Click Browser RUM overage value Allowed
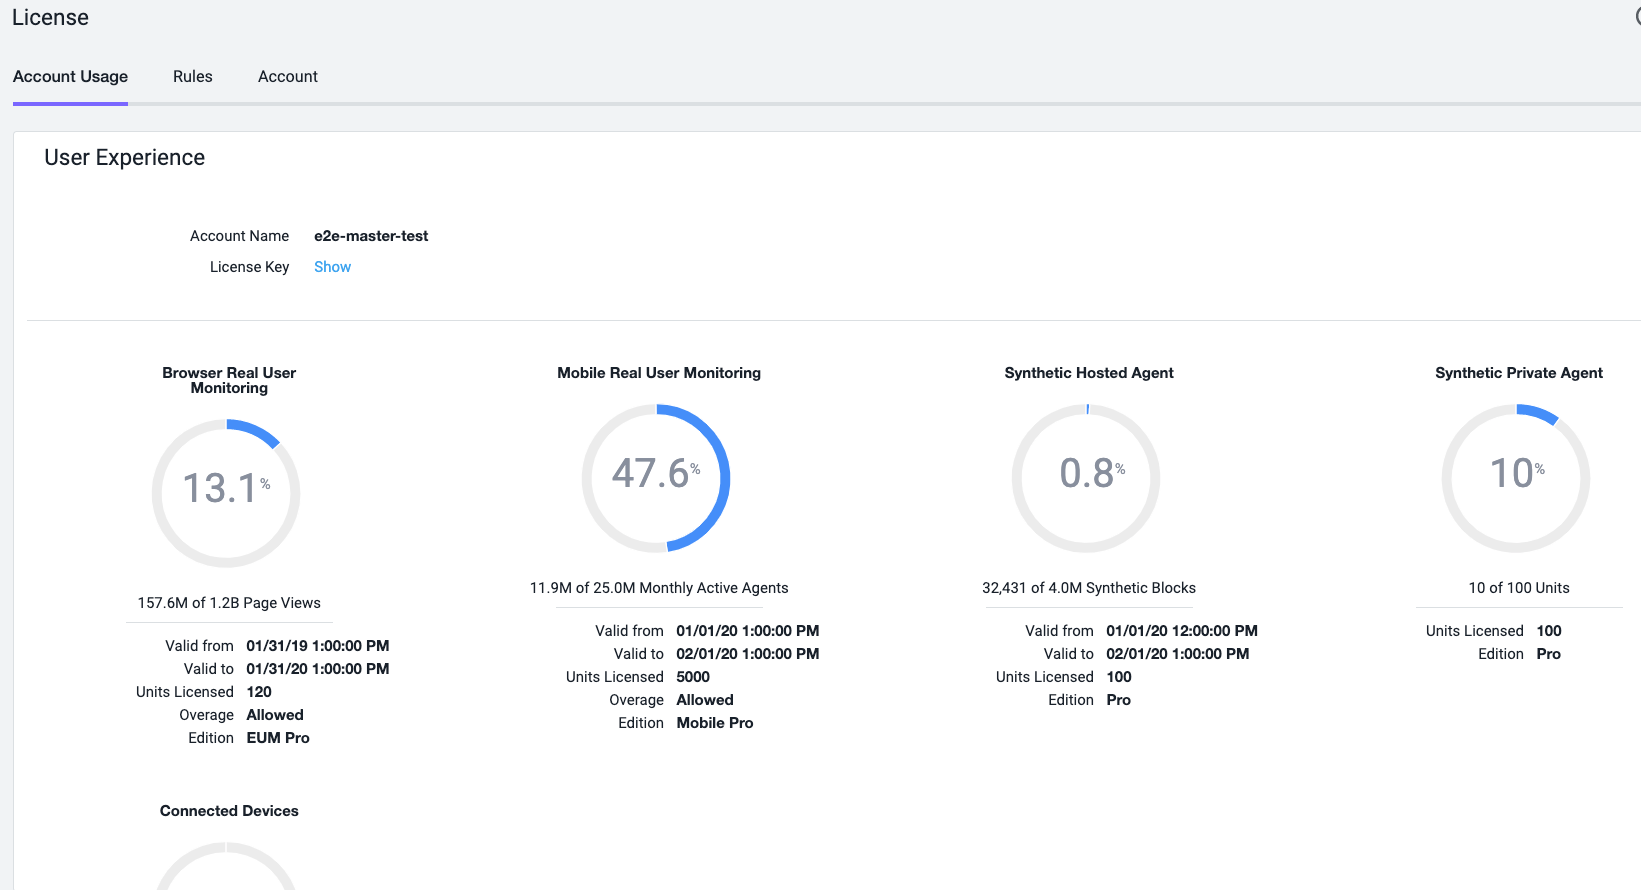Image resolution: width=1641 pixels, height=890 pixels. pyautogui.click(x=275, y=715)
